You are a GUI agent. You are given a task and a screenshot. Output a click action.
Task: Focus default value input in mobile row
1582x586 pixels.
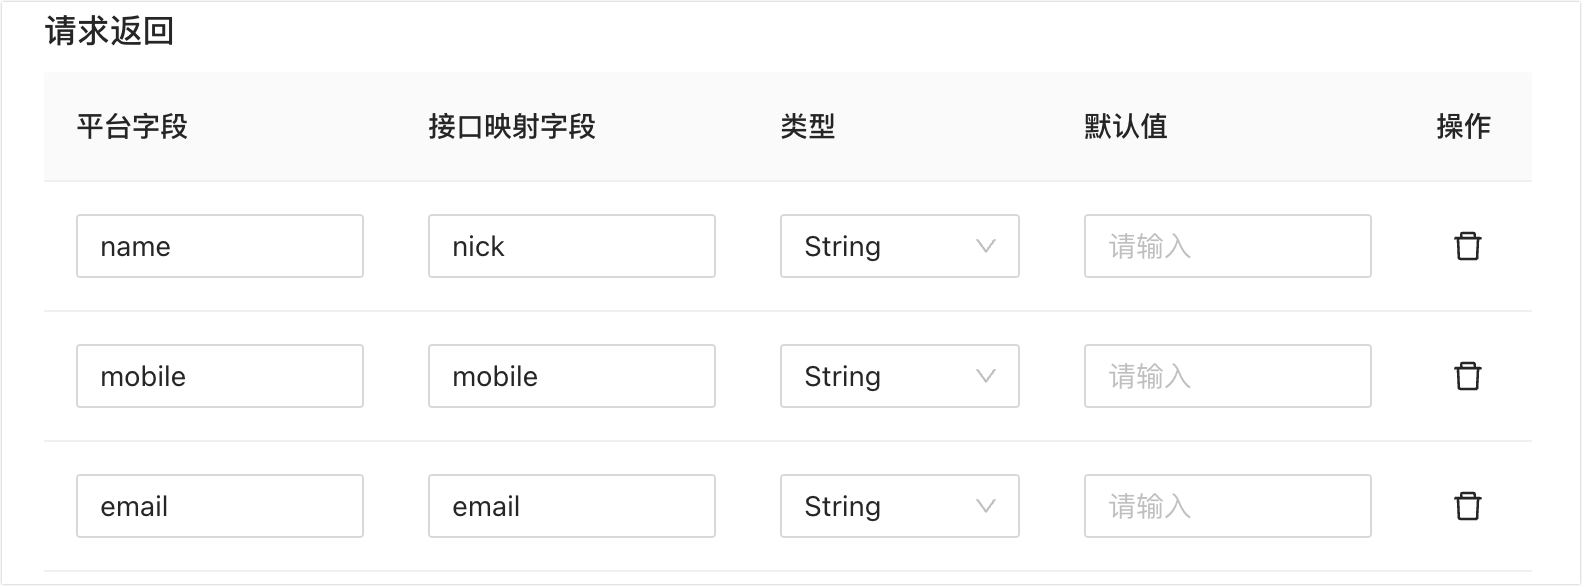(x=1227, y=376)
